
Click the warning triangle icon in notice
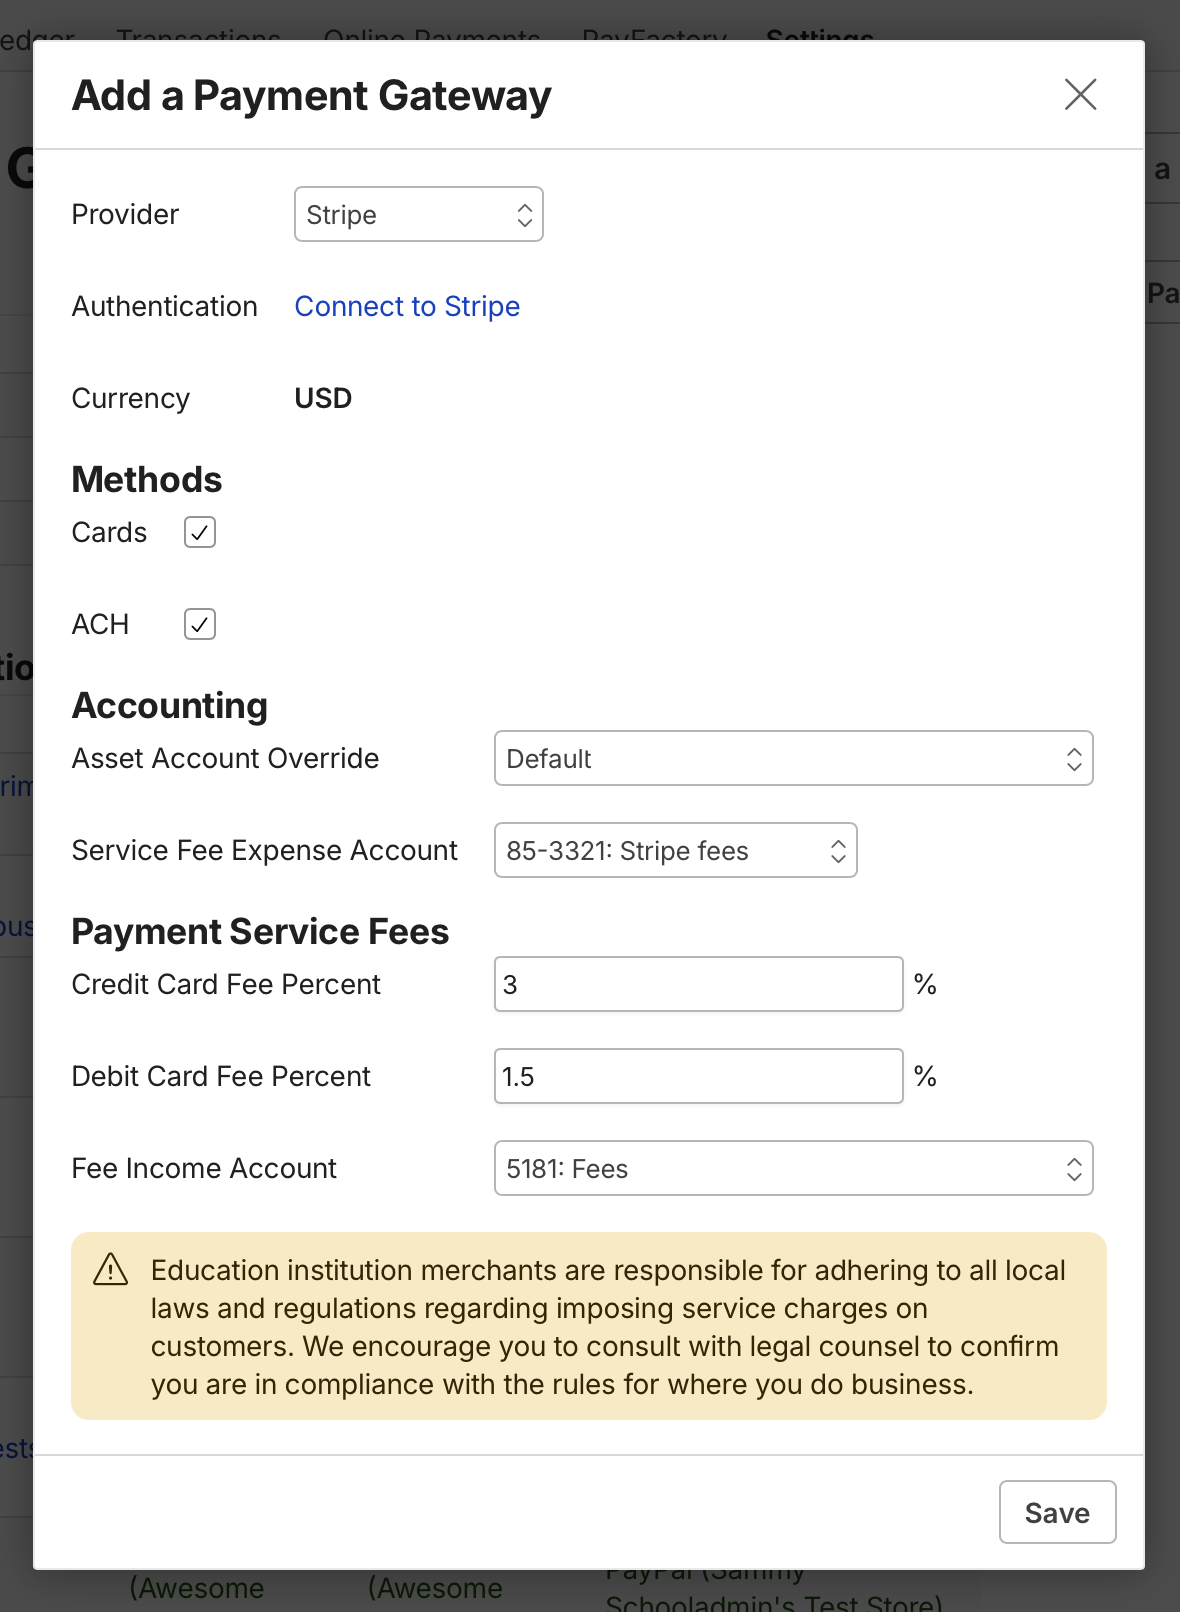[x=110, y=1270]
